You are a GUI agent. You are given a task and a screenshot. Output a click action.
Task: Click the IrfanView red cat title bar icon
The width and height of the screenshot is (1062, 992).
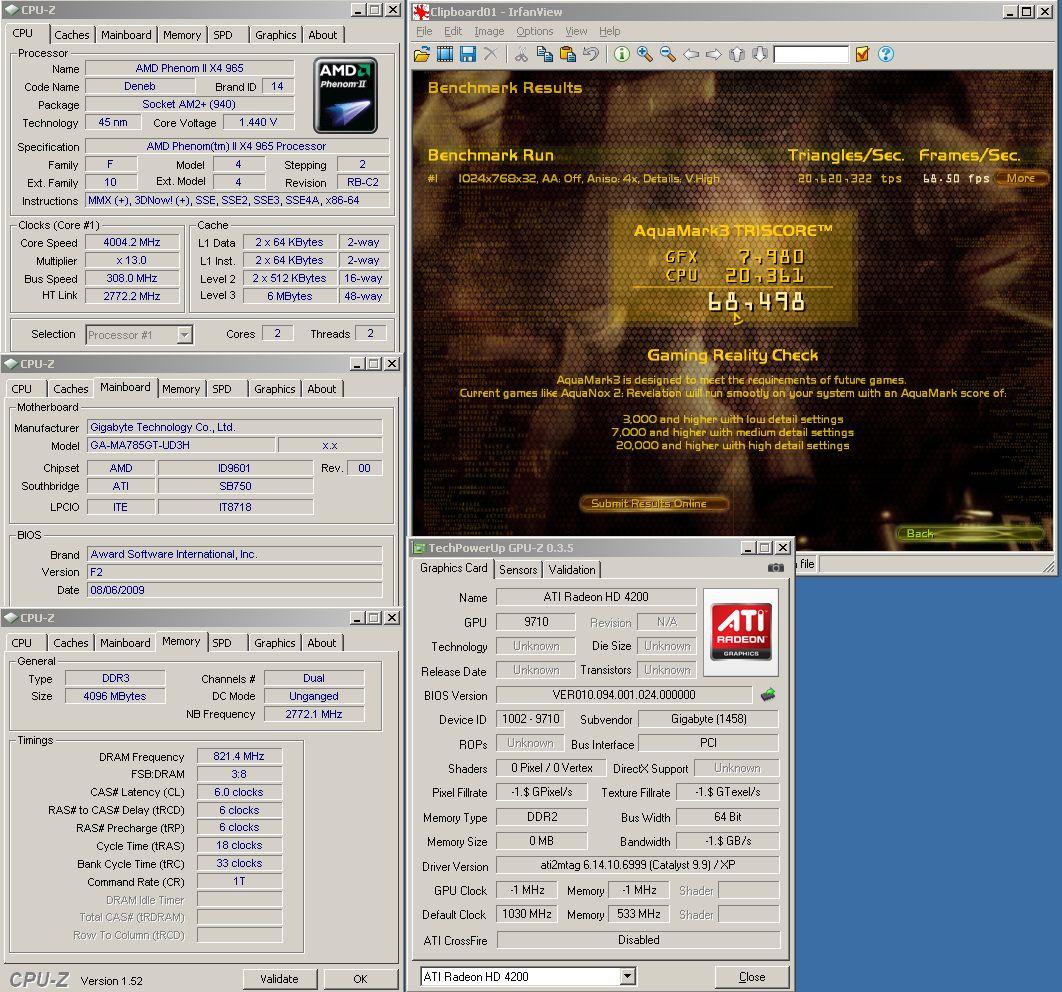tap(421, 12)
